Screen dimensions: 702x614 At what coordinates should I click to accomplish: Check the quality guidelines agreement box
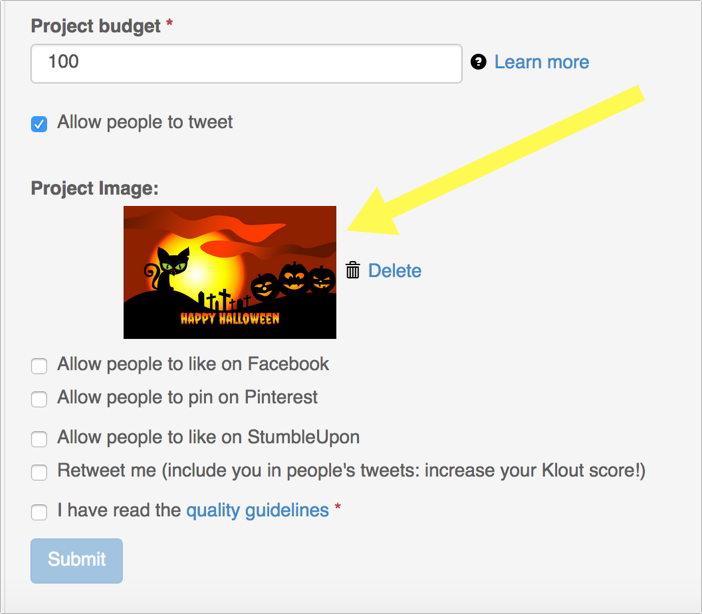pyautogui.click(x=39, y=512)
